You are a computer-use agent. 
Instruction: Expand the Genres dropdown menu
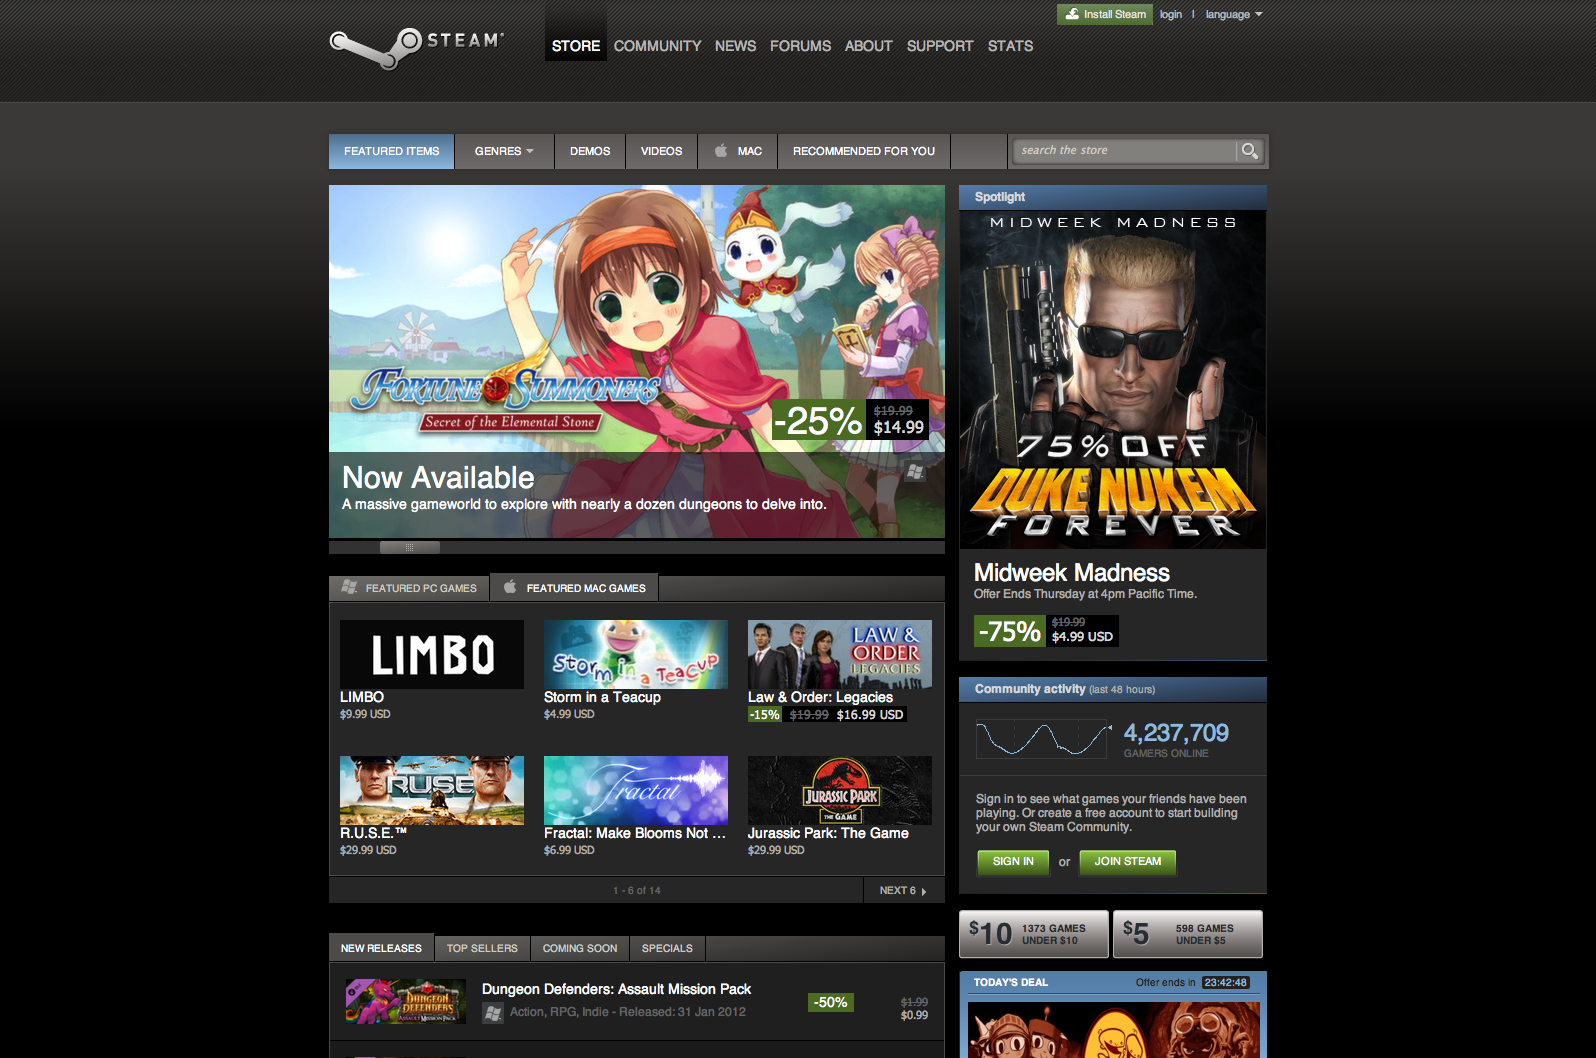504,151
